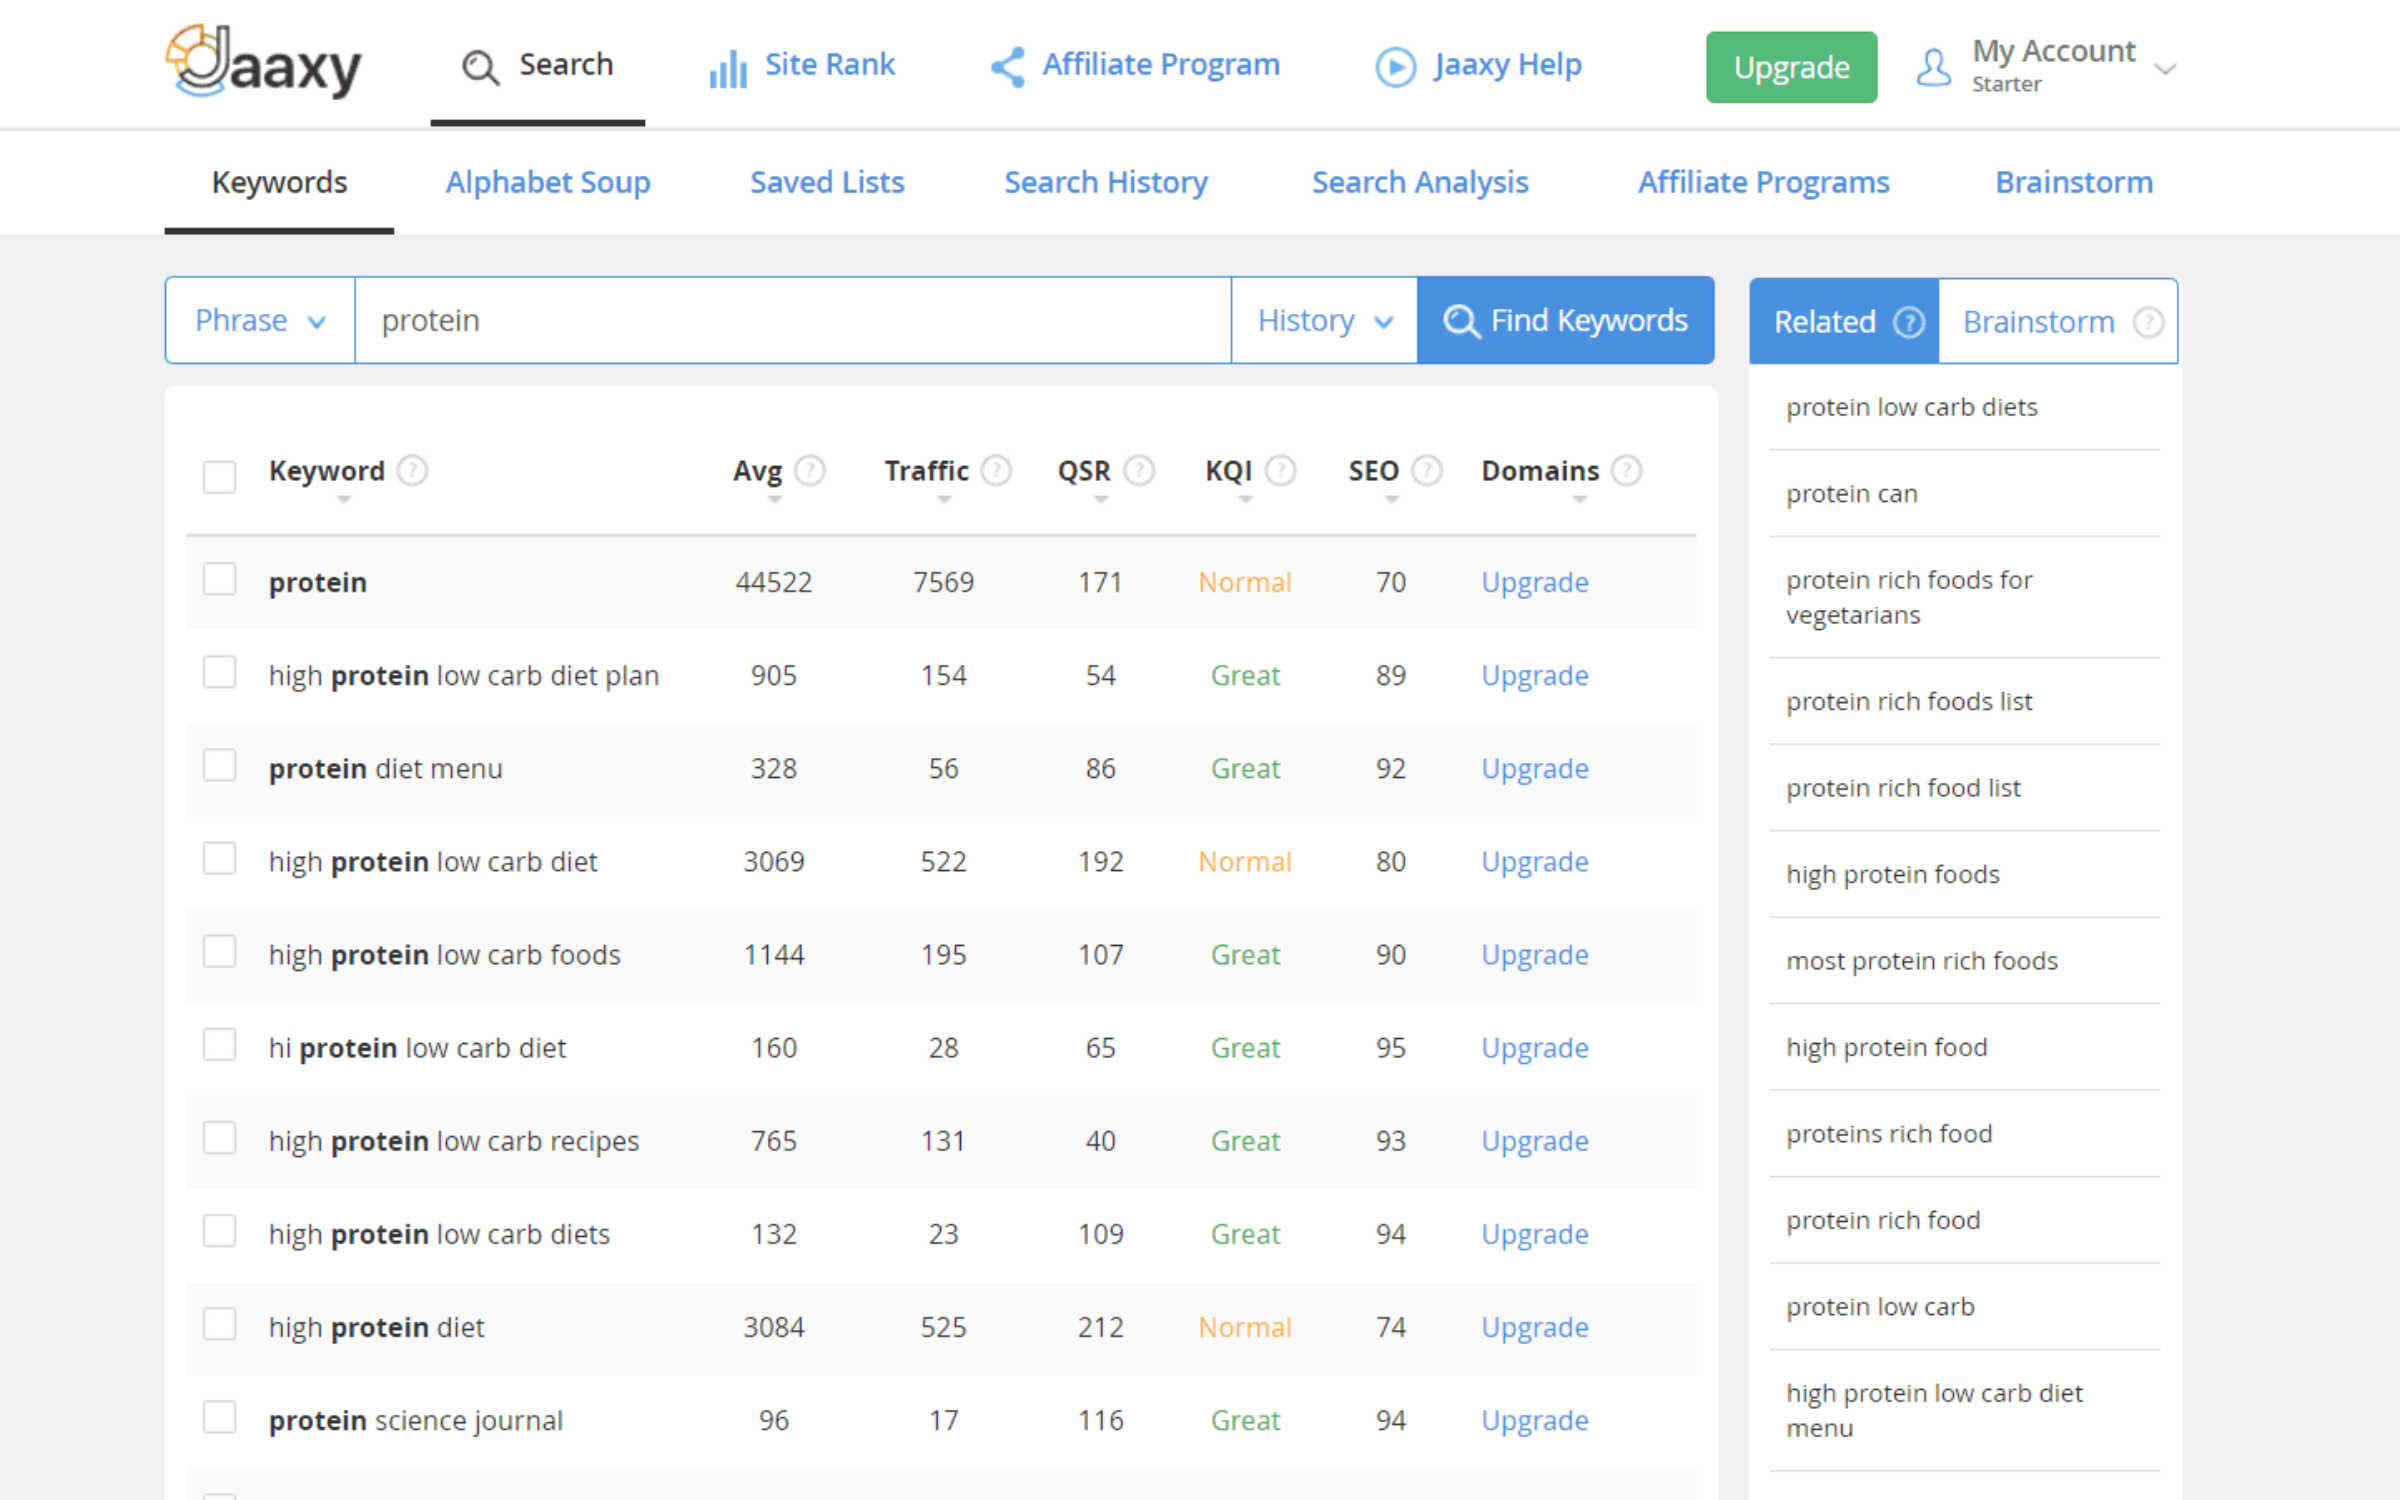Click the Affiliate Program share icon

[x=1008, y=67]
